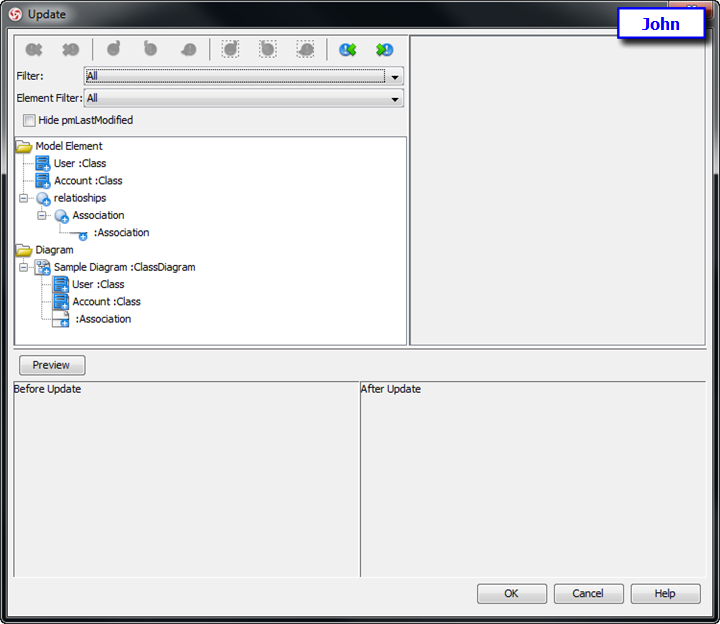The width and height of the screenshot is (720, 624).
Task: Click the Sample Diagram class diagram icon
Action: pos(43,267)
